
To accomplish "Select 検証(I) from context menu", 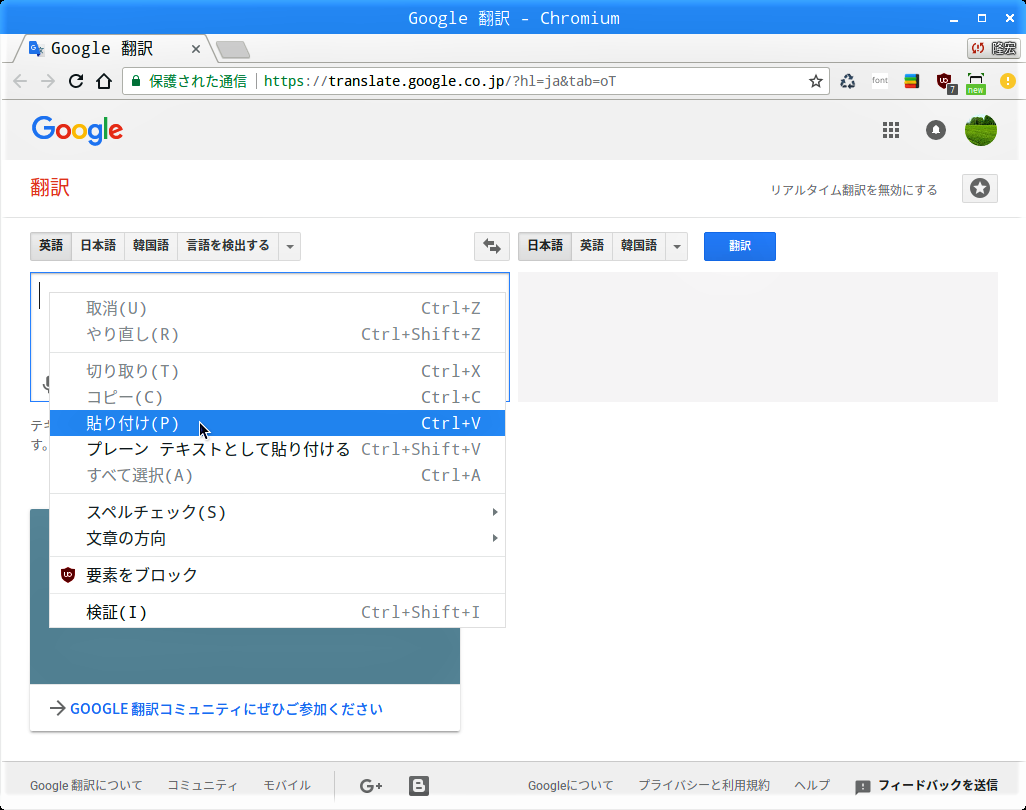I will click(x=277, y=612).
